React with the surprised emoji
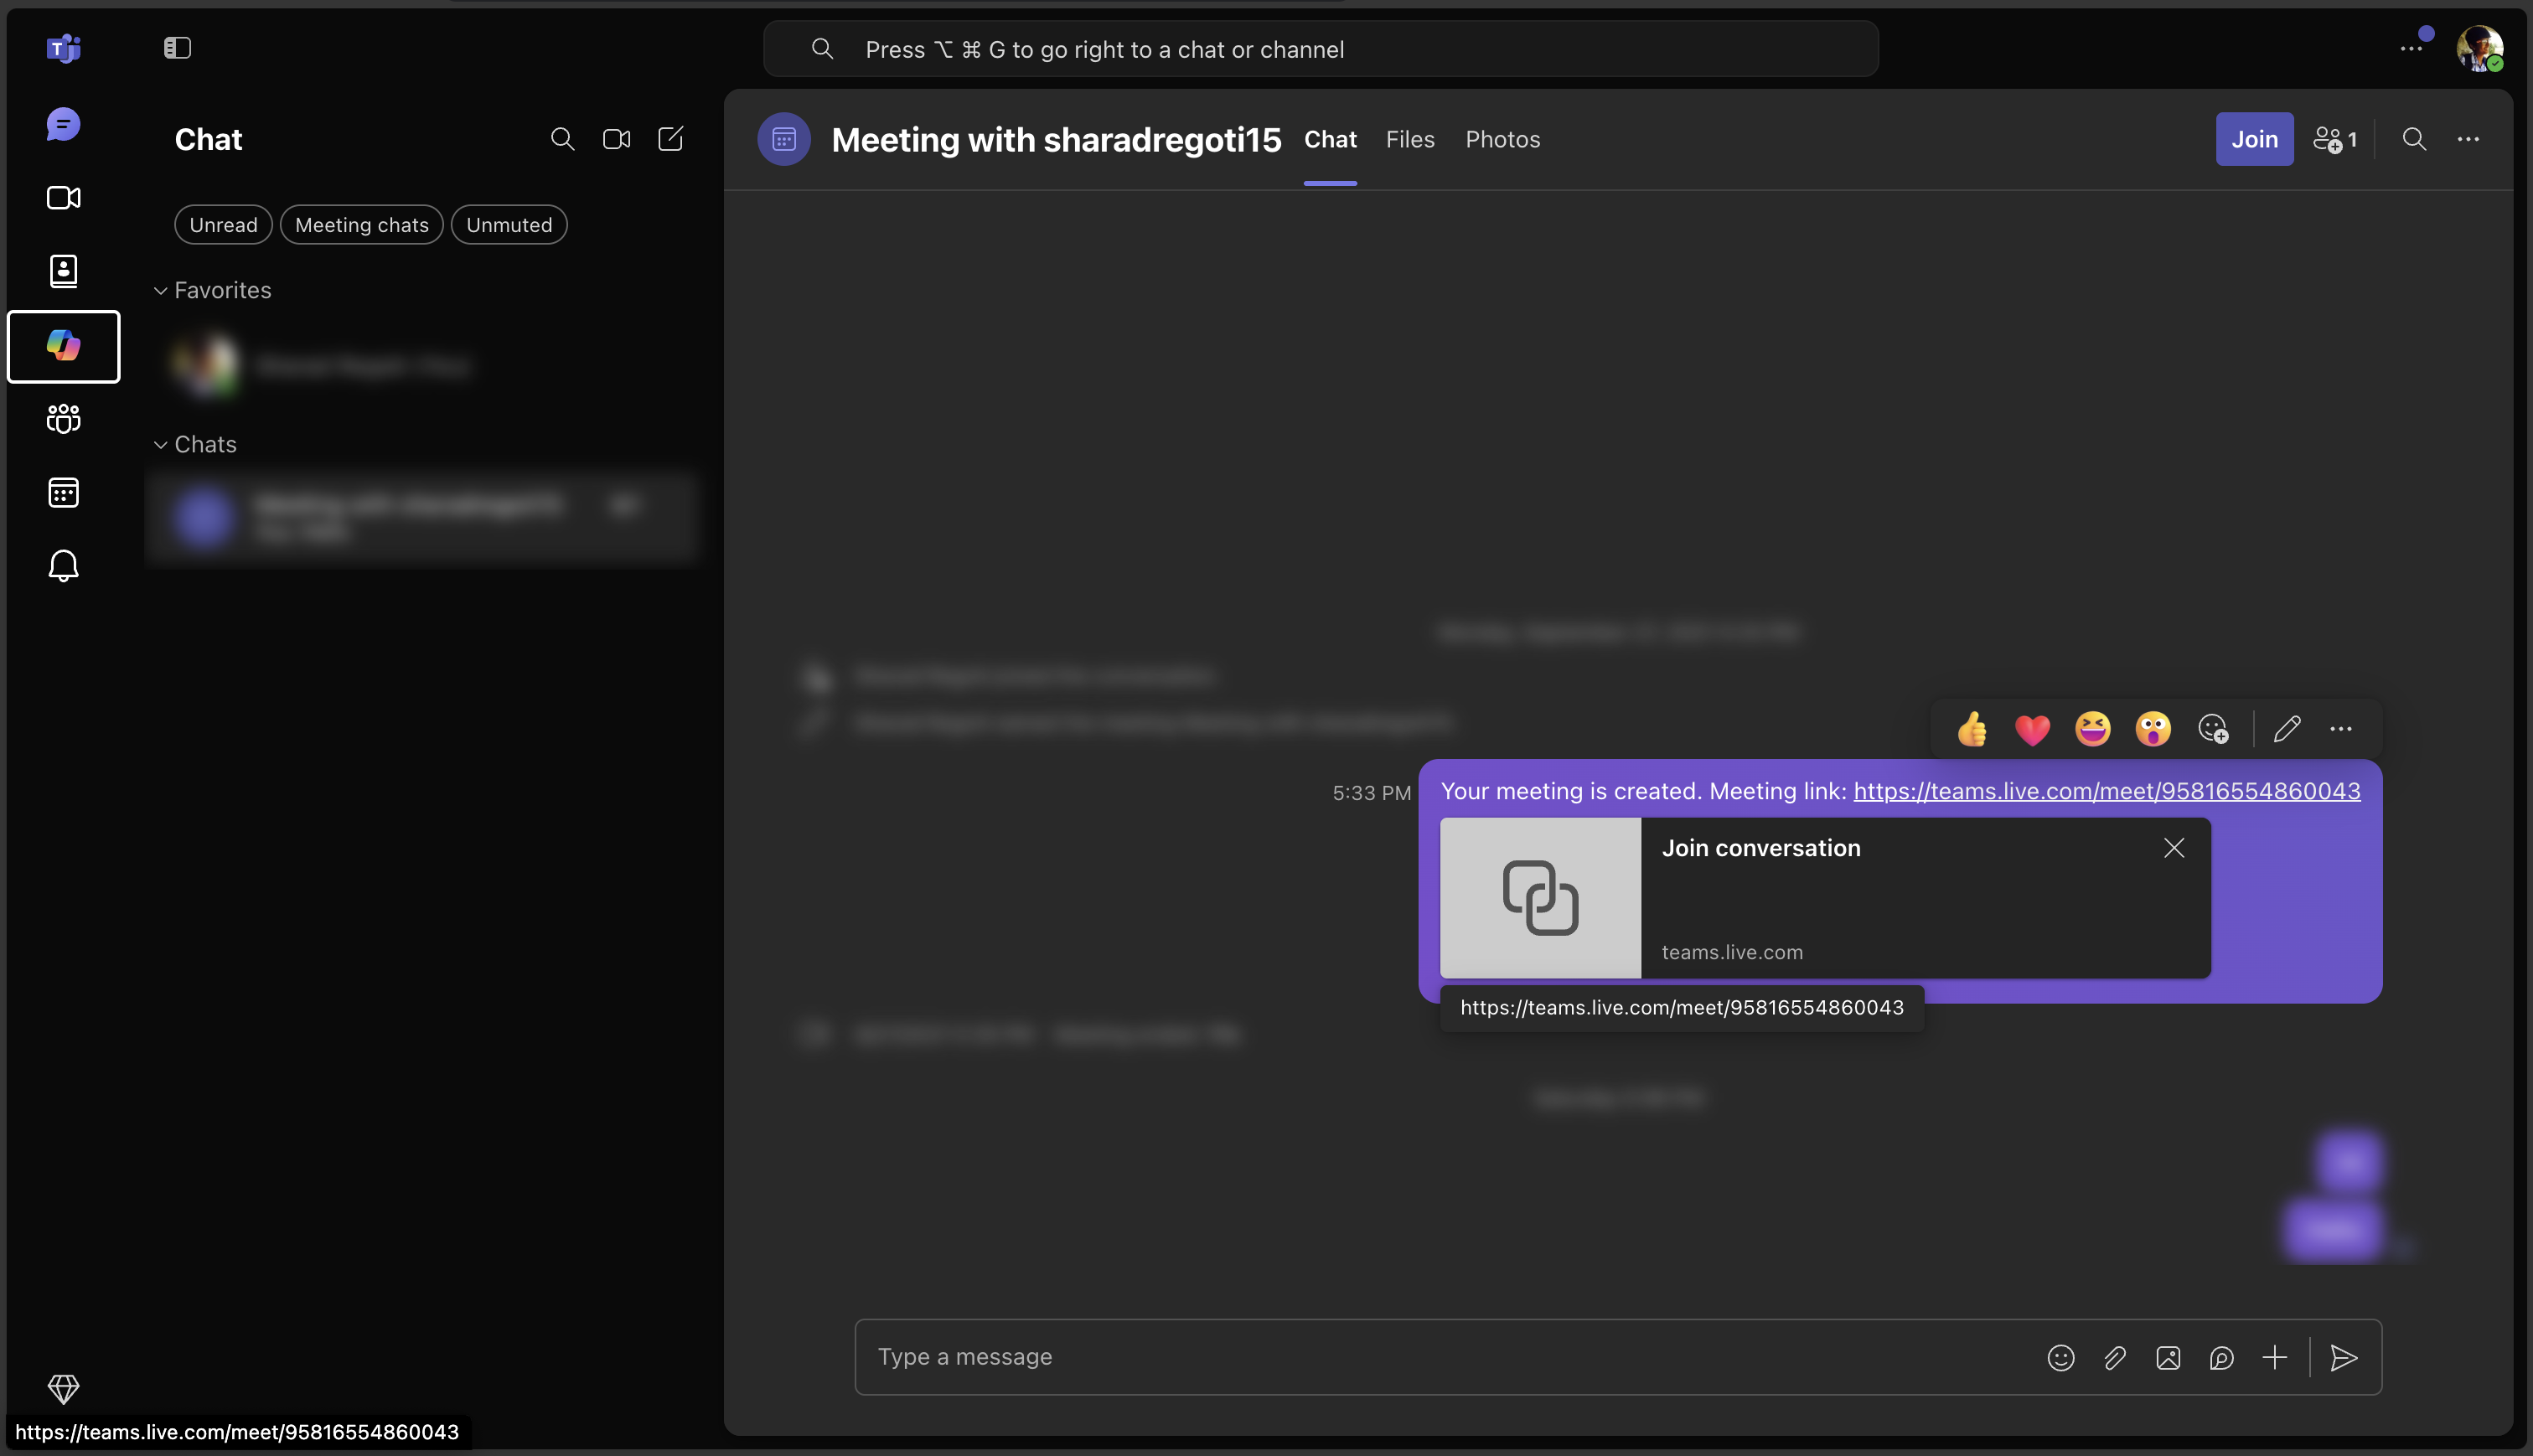Screen dimensions: 2533x1456 coord(2152,729)
